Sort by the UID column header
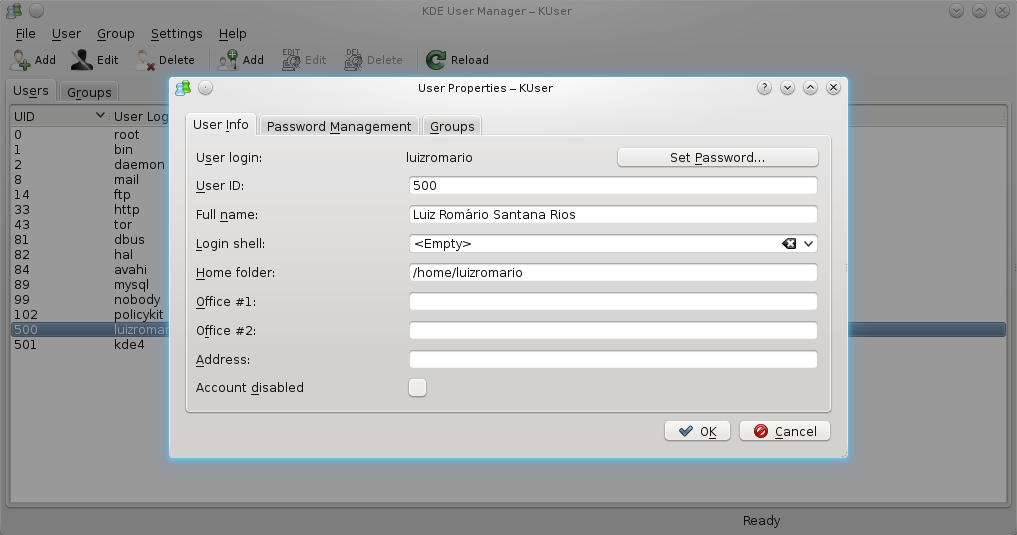Screen dimensions: 1017x535 click(x=55, y=116)
